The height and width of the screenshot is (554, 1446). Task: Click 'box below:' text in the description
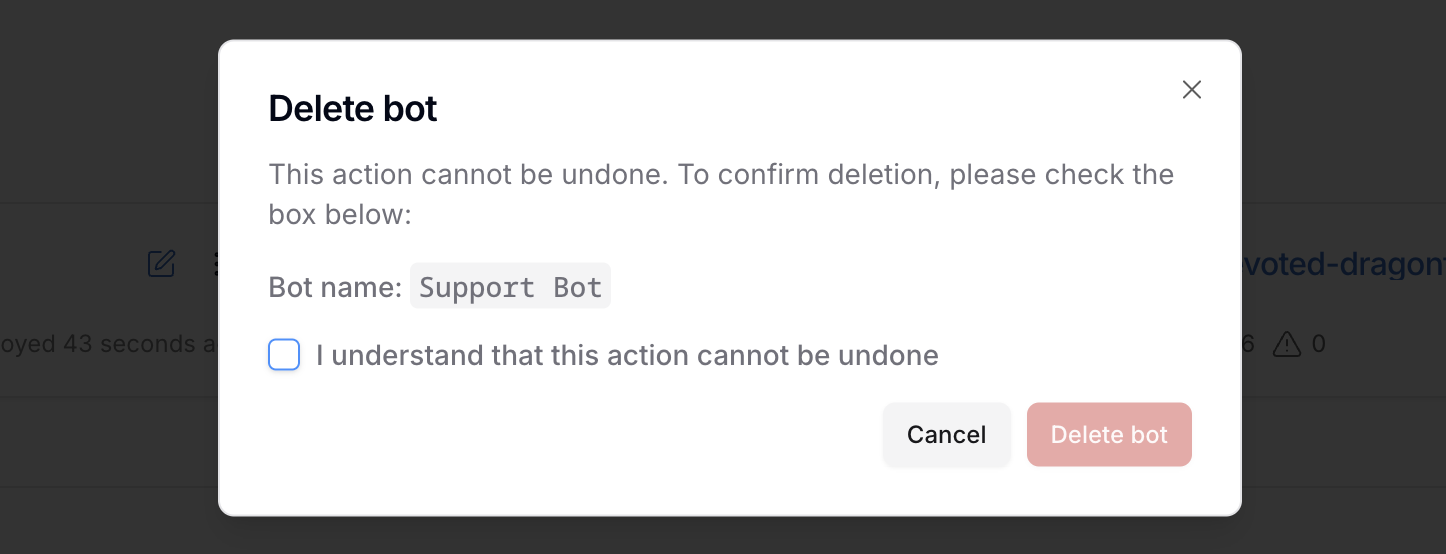(x=340, y=215)
